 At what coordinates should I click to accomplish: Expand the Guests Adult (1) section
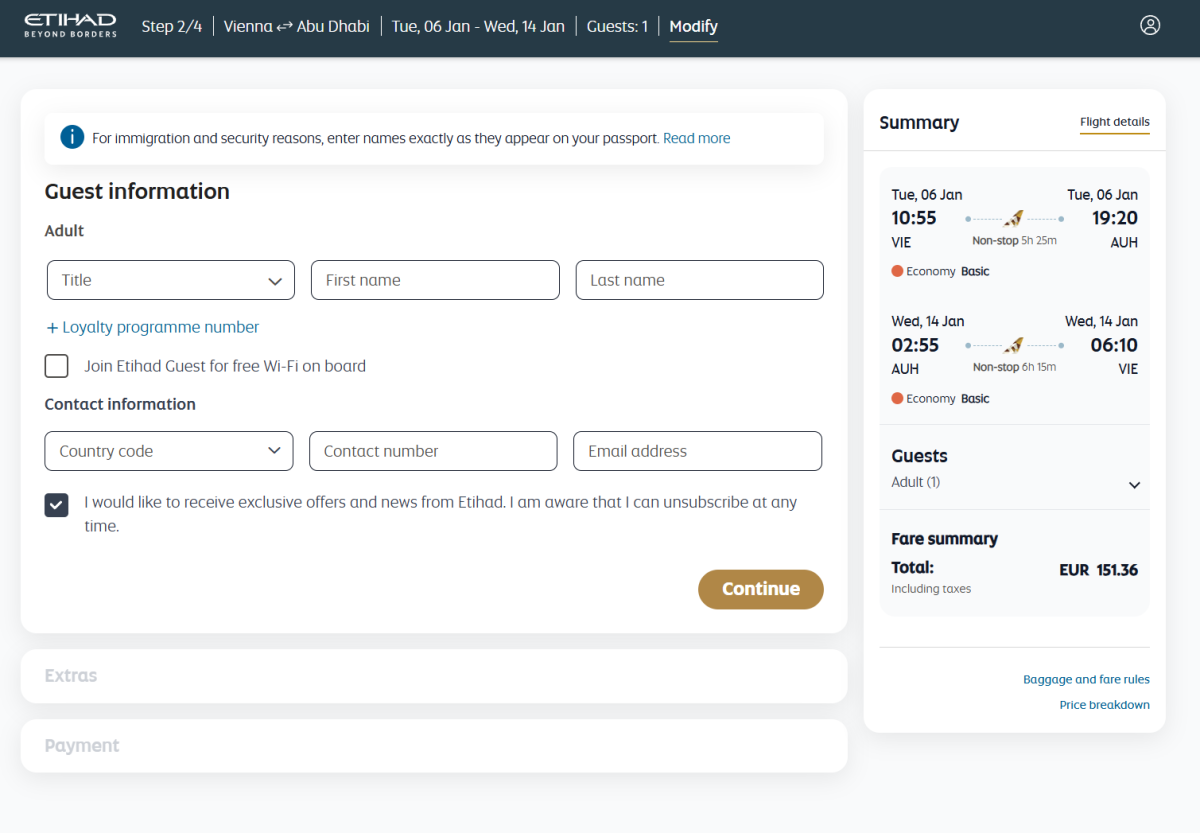(1134, 485)
